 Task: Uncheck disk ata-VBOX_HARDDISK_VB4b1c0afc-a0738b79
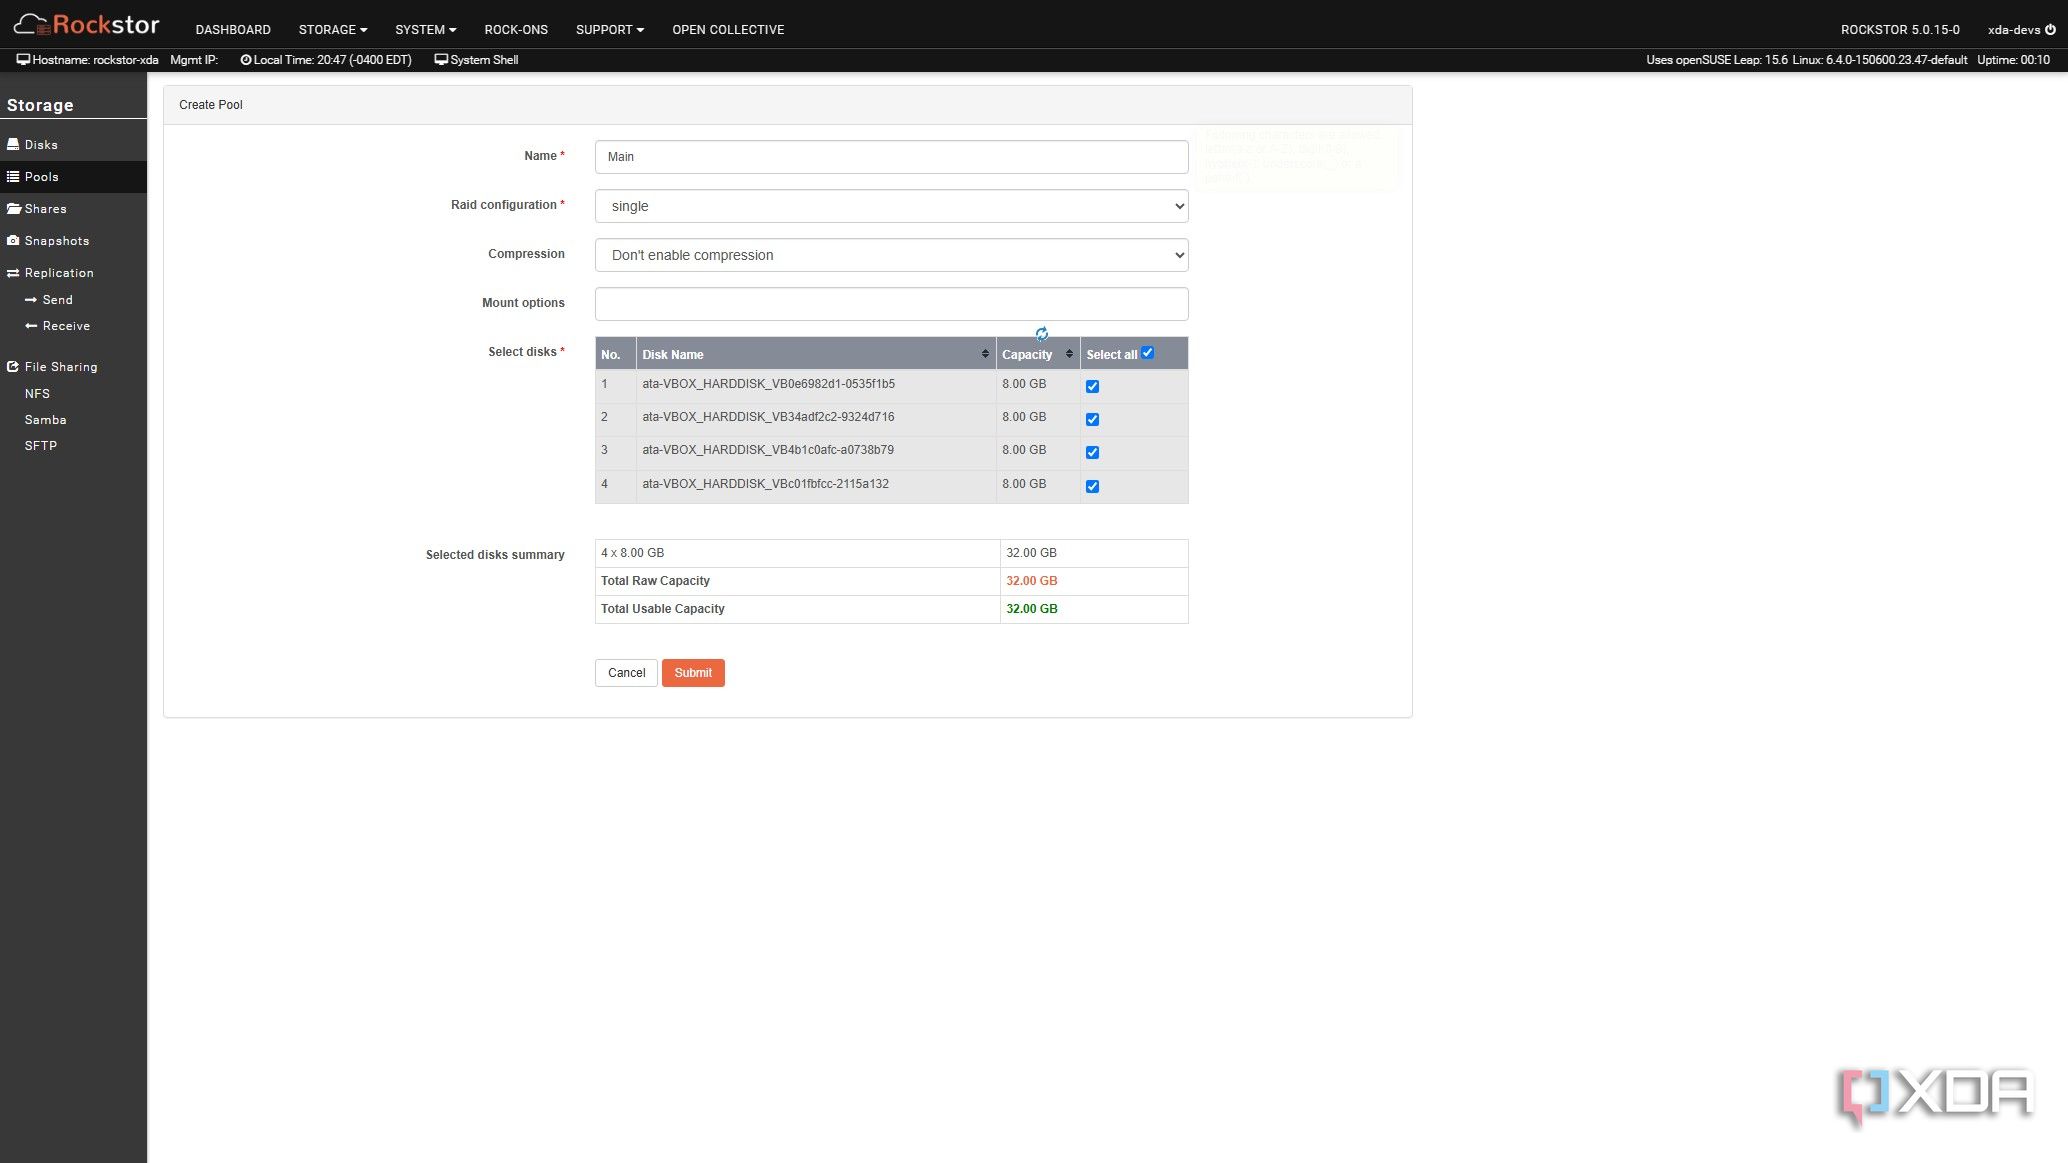tap(1092, 452)
